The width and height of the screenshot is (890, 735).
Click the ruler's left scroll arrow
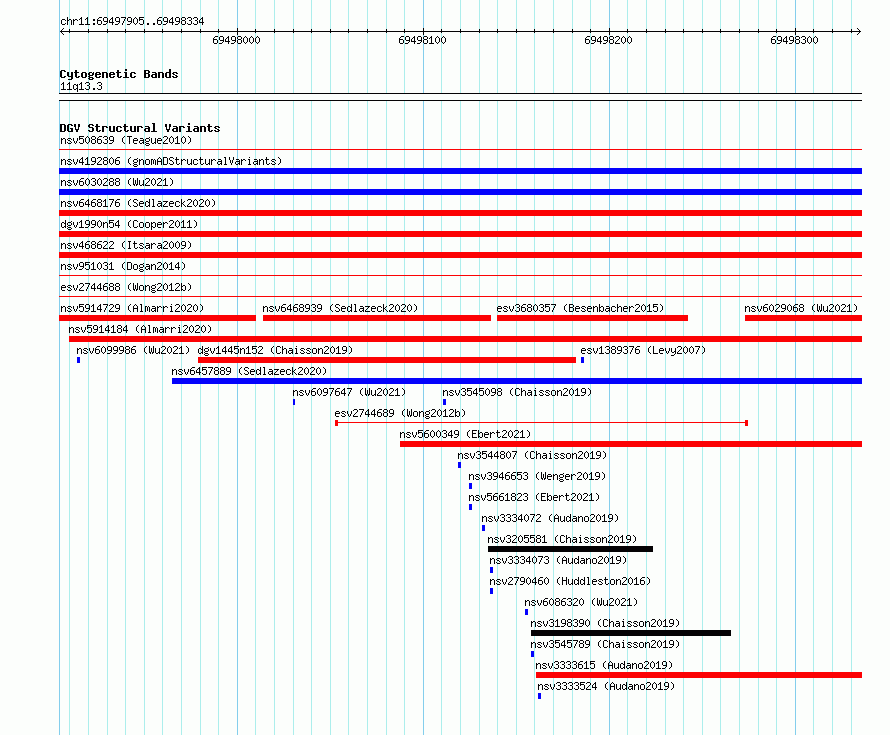63,32
